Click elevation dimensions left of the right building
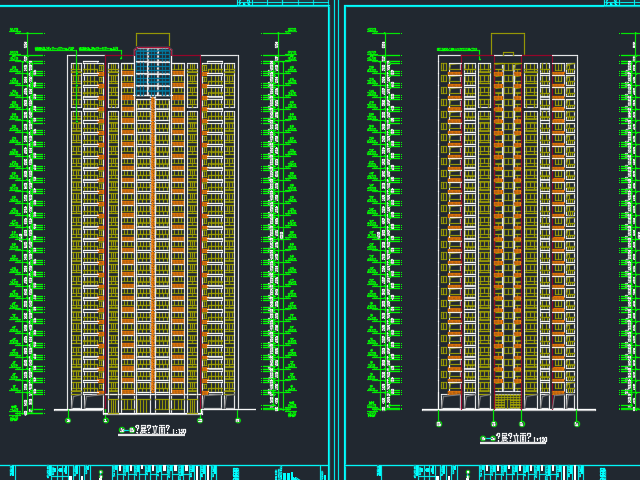 (x=380, y=230)
